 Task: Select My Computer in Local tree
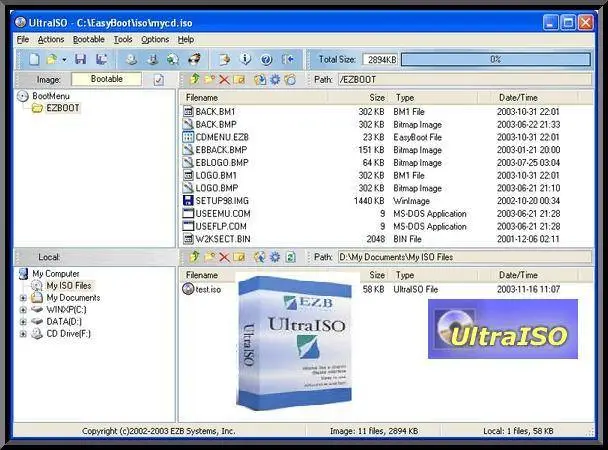56,274
